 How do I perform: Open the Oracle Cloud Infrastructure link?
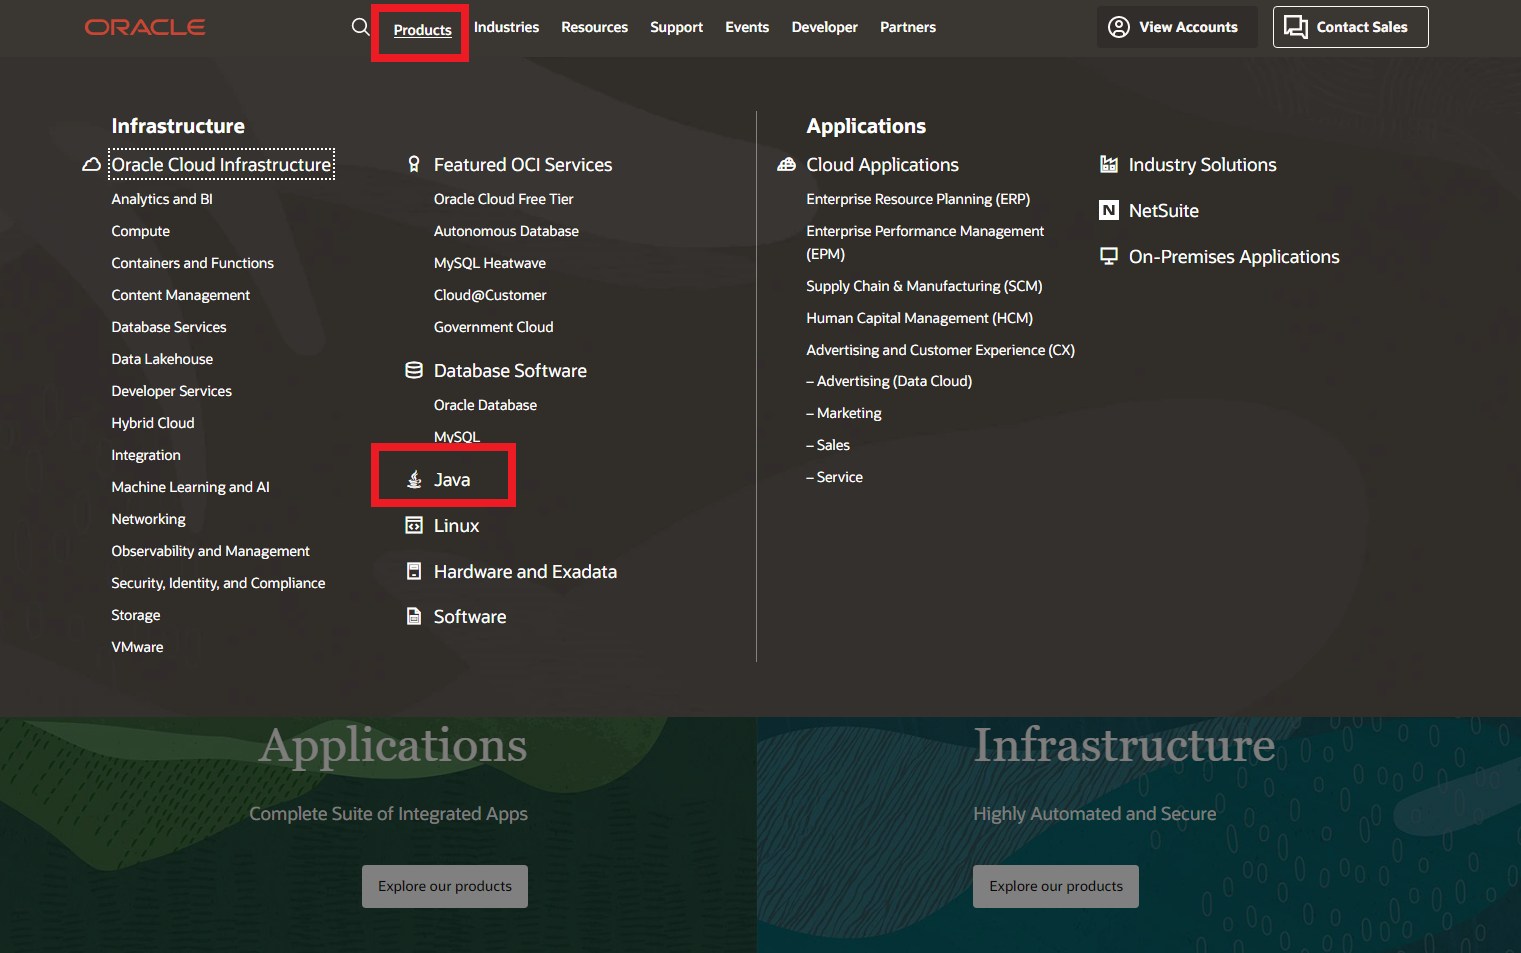(221, 164)
